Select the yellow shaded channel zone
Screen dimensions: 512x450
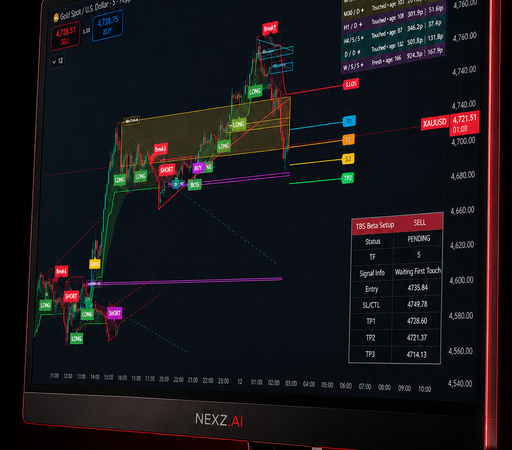coord(206,132)
